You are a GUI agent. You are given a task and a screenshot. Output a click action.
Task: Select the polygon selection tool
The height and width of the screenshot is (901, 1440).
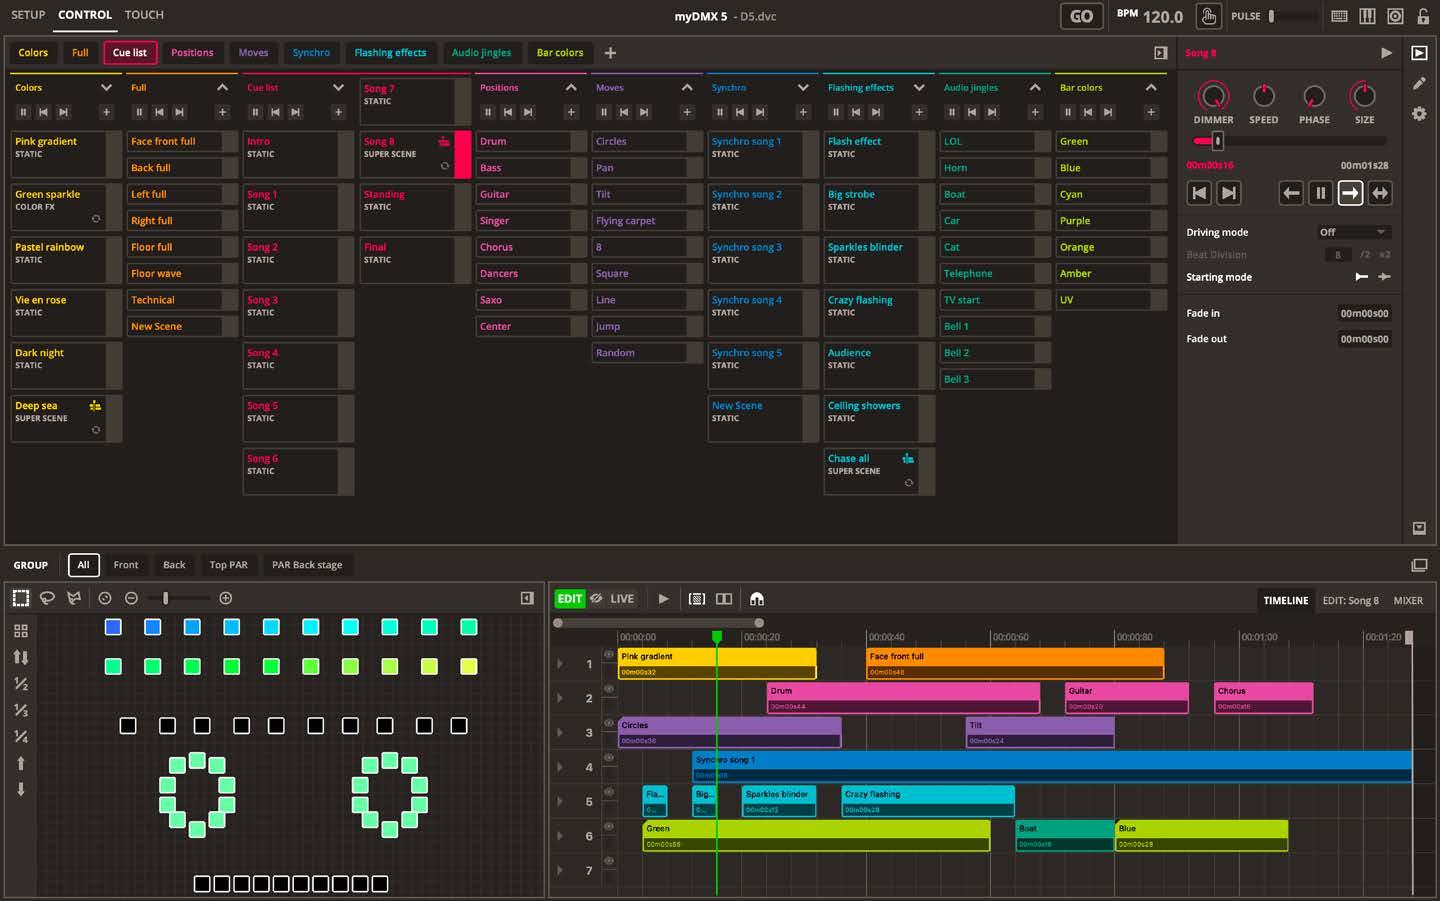(74, 598)
